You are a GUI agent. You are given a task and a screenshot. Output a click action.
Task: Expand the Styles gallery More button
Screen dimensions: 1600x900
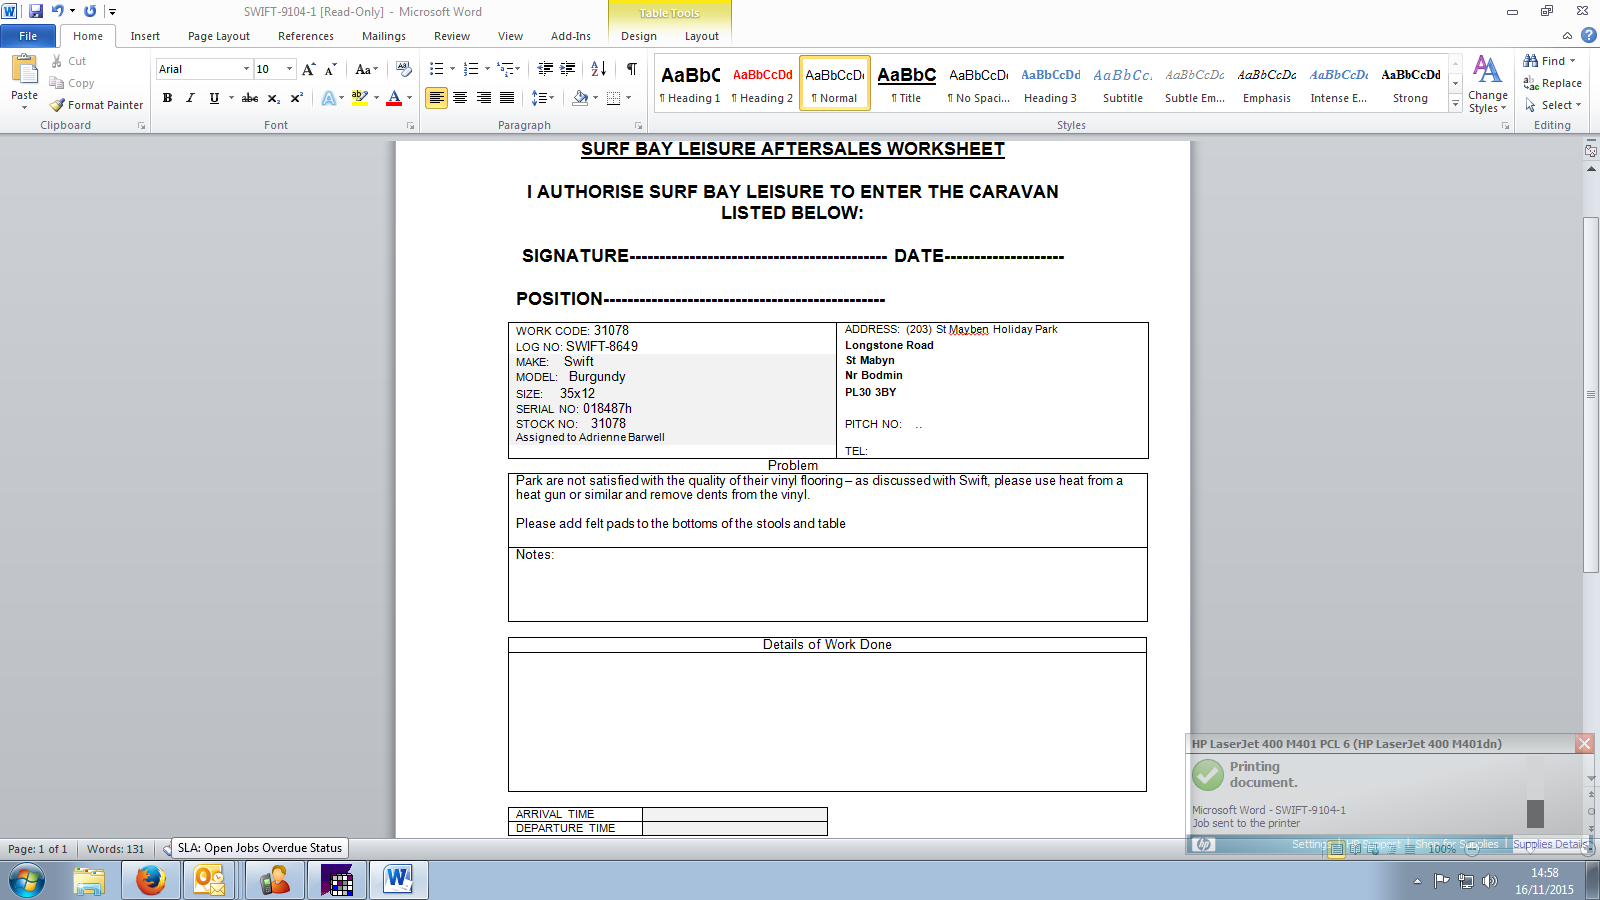coord(1455,104)
